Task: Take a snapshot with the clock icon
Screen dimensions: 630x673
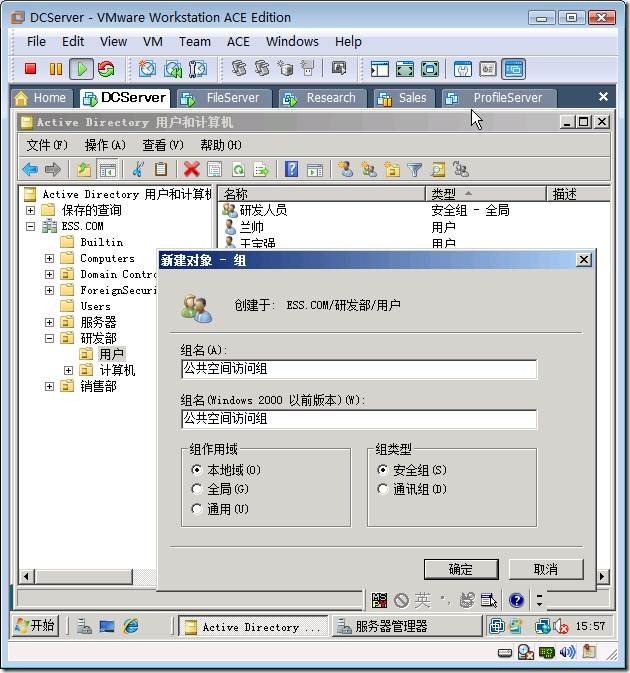Action: (x=147, y=69)
